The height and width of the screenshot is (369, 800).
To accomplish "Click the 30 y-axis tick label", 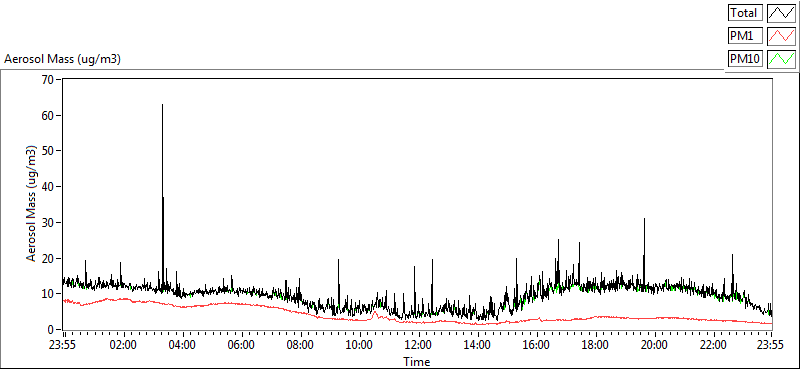I will [x=48, y=222].
